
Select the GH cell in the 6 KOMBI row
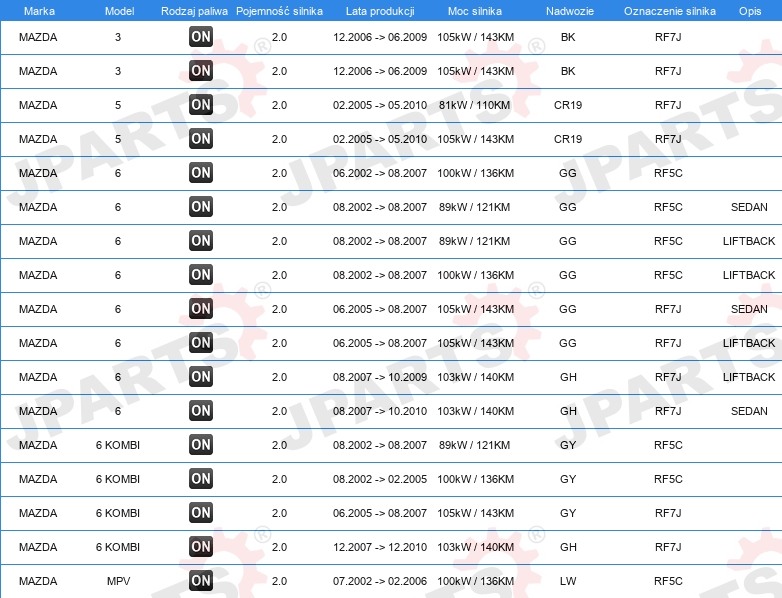click(568, 547)
